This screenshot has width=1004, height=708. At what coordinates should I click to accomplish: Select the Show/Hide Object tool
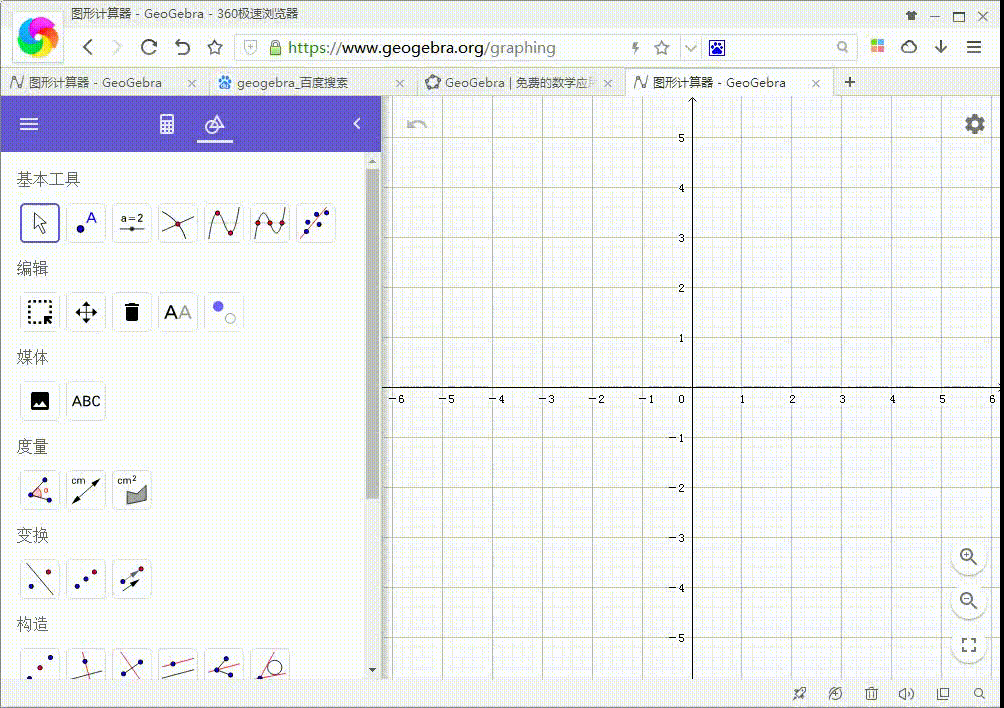coord(223,312)
